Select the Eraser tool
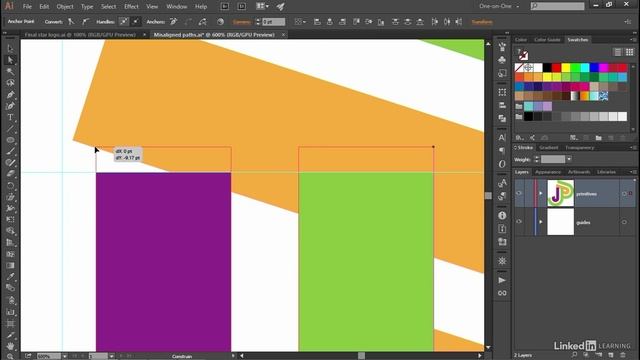The width and height of the screenshot is (640, 360). pyautogui.click(x=10, y=174)
